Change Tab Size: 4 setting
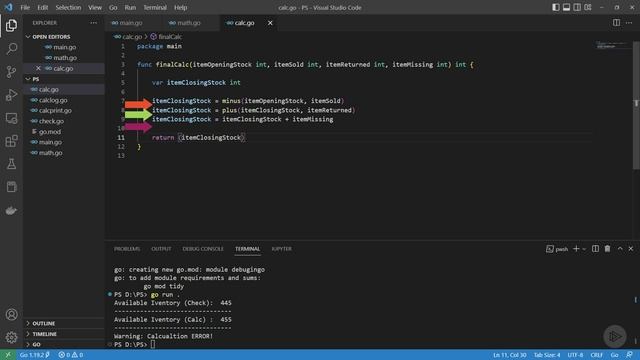The width and height of the screenshot is (640, 360). (x=547, y=355)
